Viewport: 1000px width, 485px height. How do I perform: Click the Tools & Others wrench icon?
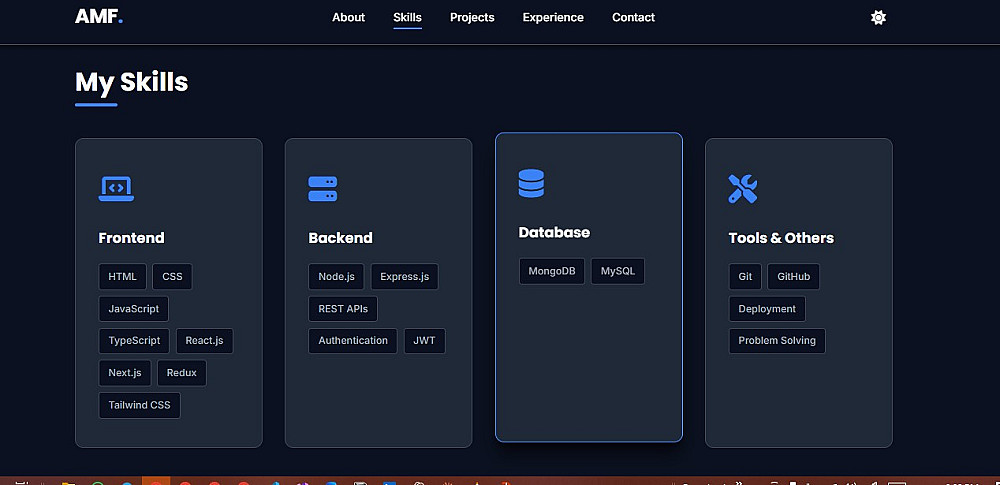pyautogui.click(x=743, y=189)
